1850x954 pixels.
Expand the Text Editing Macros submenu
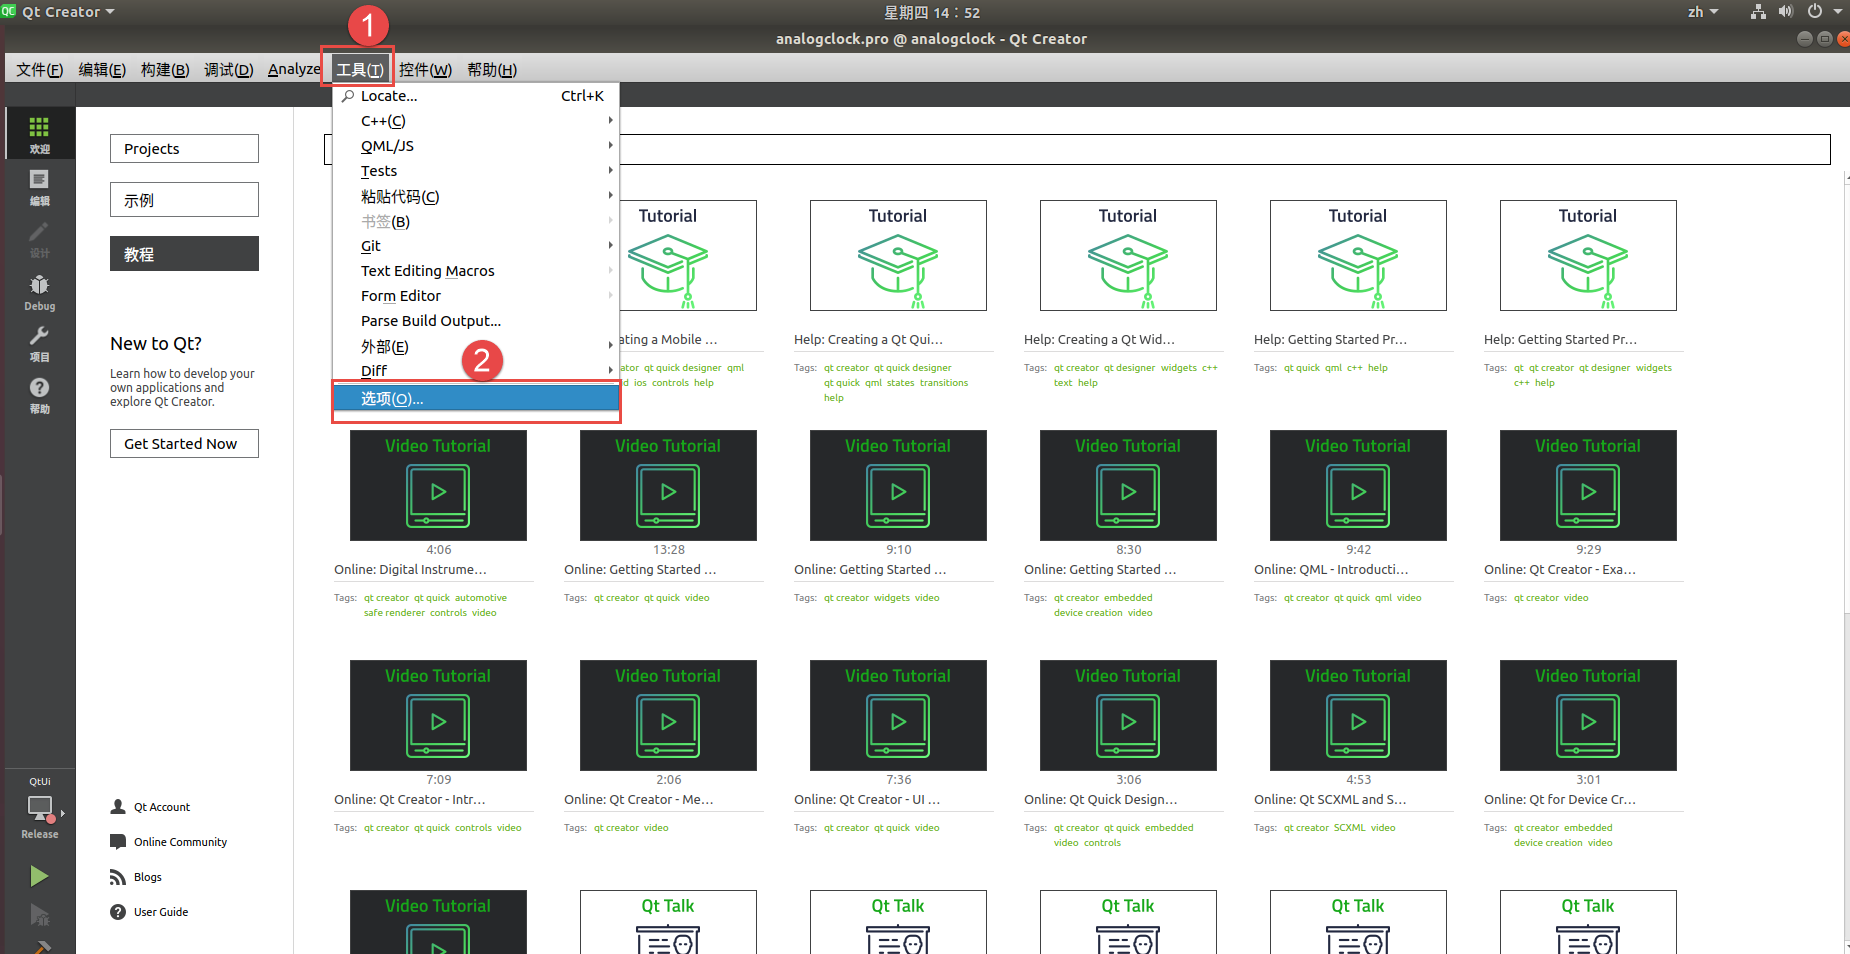tap(476, 271)
